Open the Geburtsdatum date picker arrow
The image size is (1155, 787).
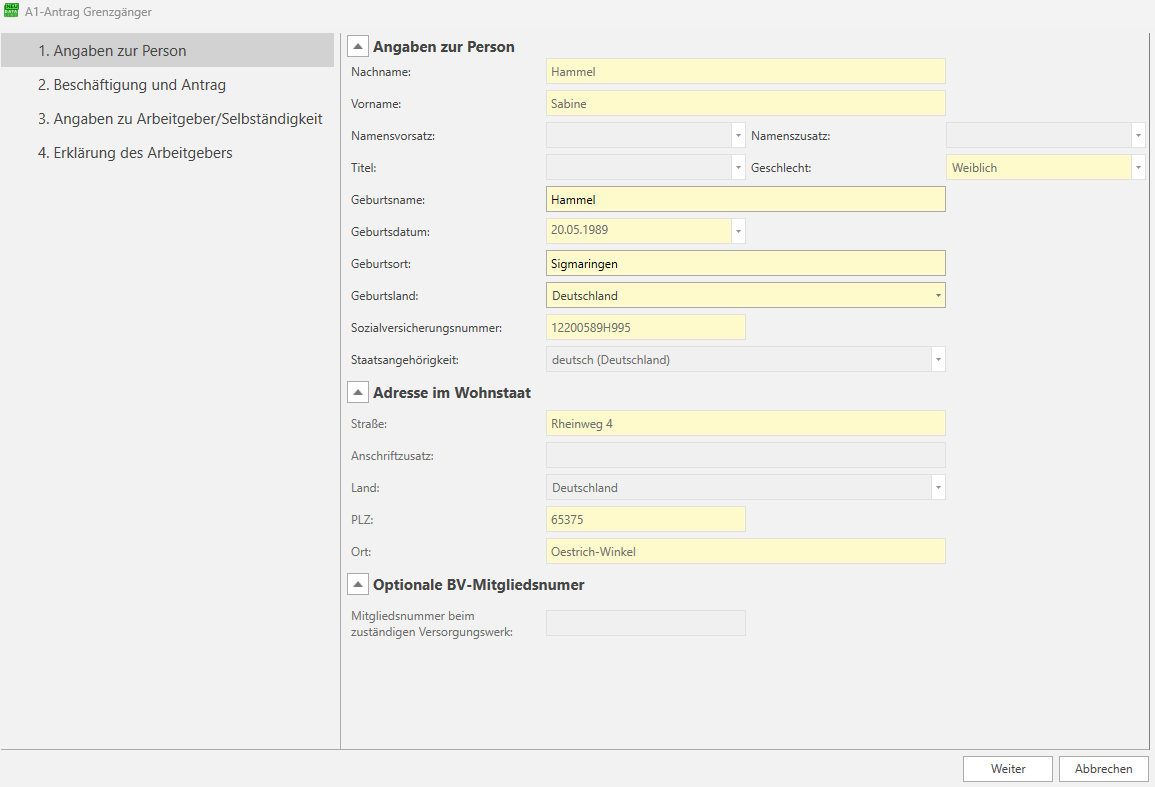tap(739, 232)
